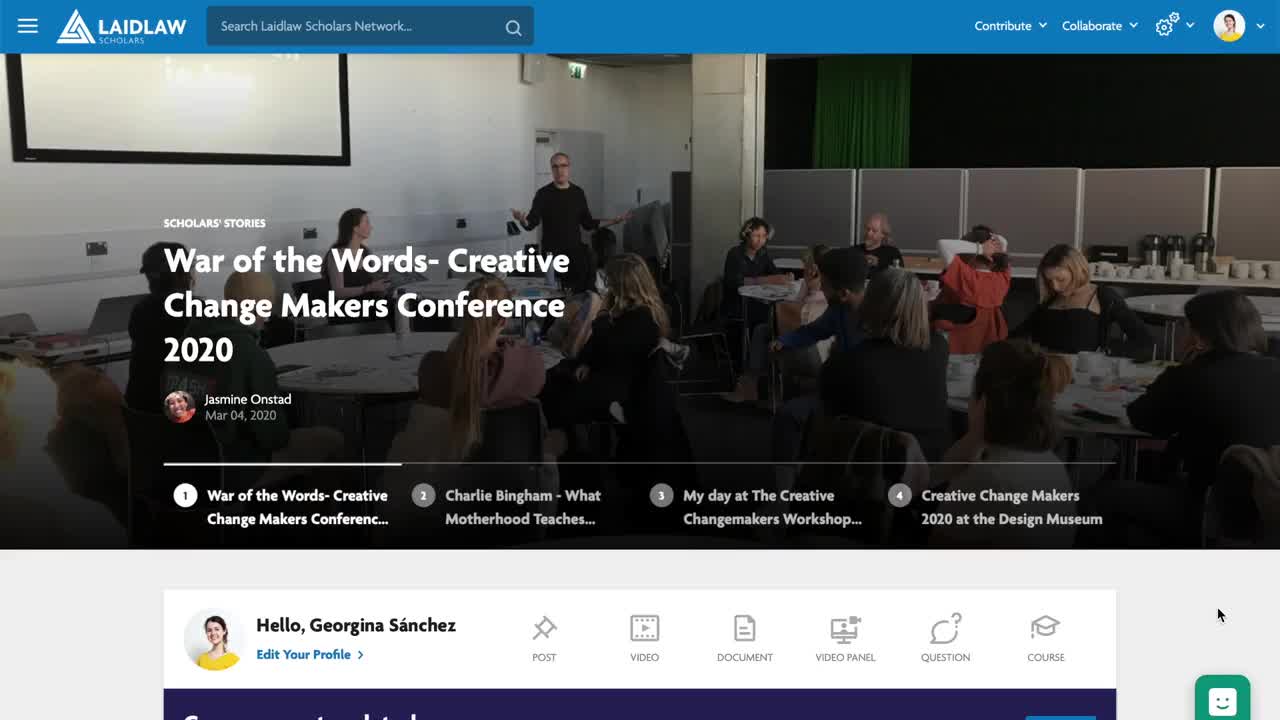The width and height of the screenshot is (1280, 720).
Task: Upload a new Document
Action: pos(744,639)
